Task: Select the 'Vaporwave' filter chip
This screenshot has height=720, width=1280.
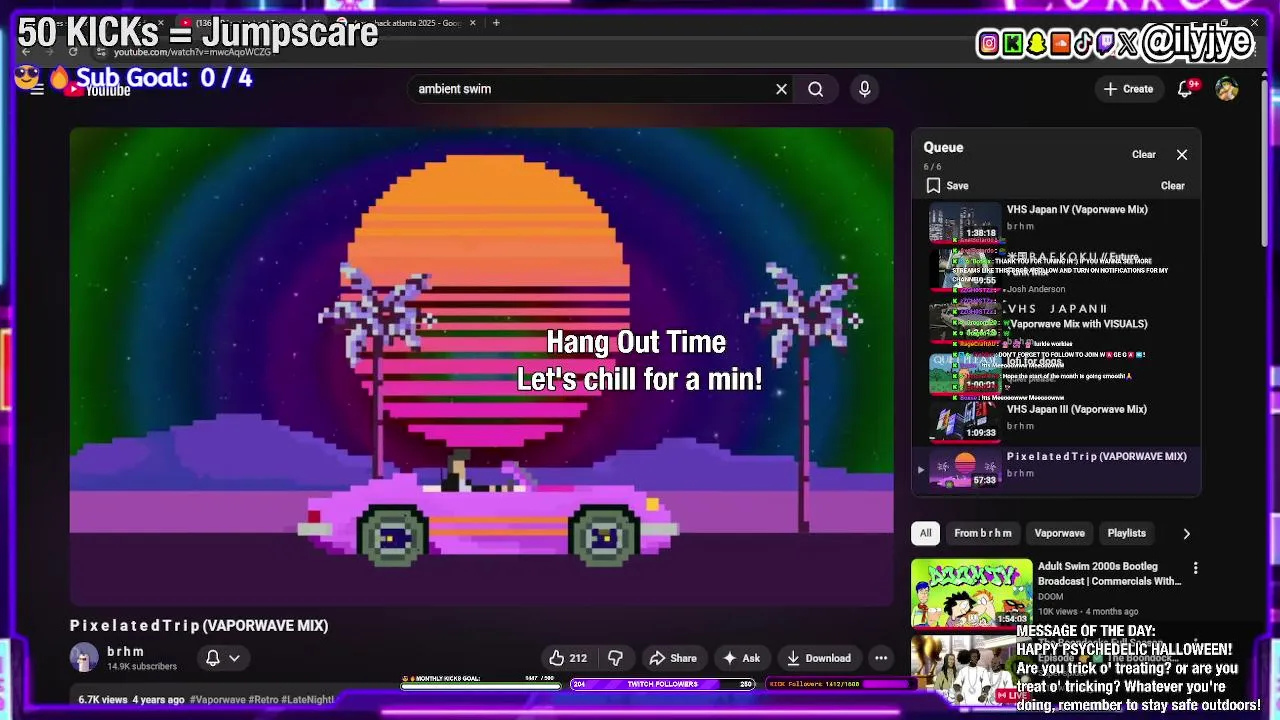Action: tap(1060, 533)
